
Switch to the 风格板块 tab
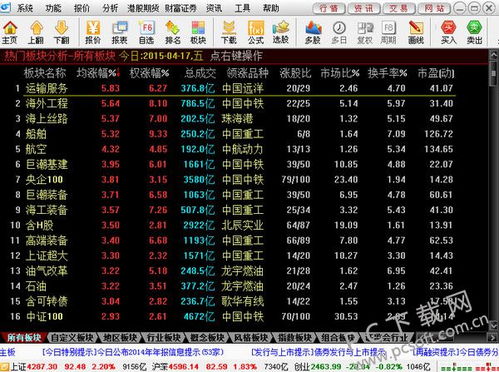pos(251,338)
